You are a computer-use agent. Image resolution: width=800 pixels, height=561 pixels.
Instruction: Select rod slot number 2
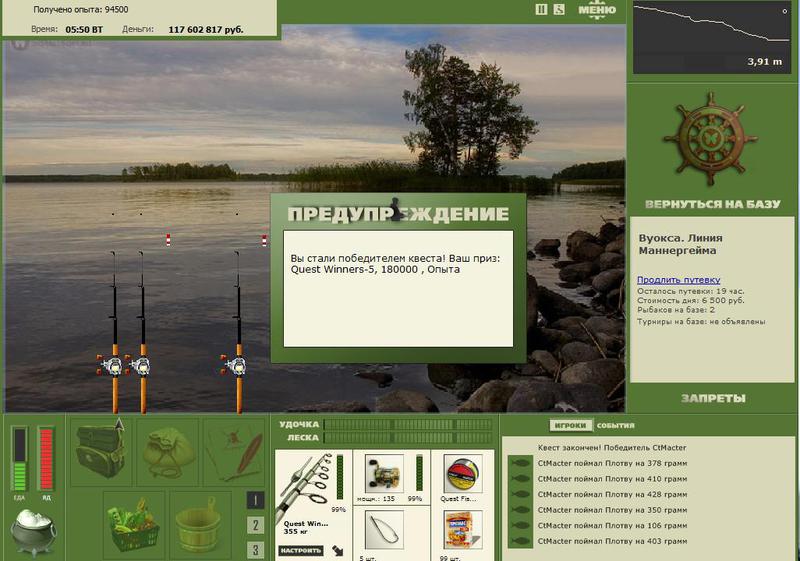pos(256,525)
